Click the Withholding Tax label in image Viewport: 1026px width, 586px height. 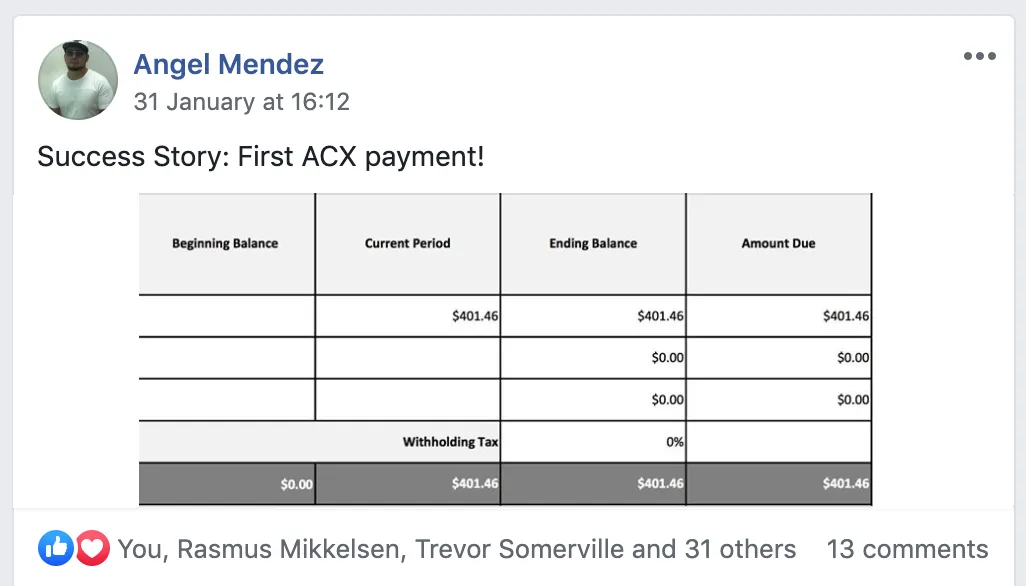click(450, 442)
